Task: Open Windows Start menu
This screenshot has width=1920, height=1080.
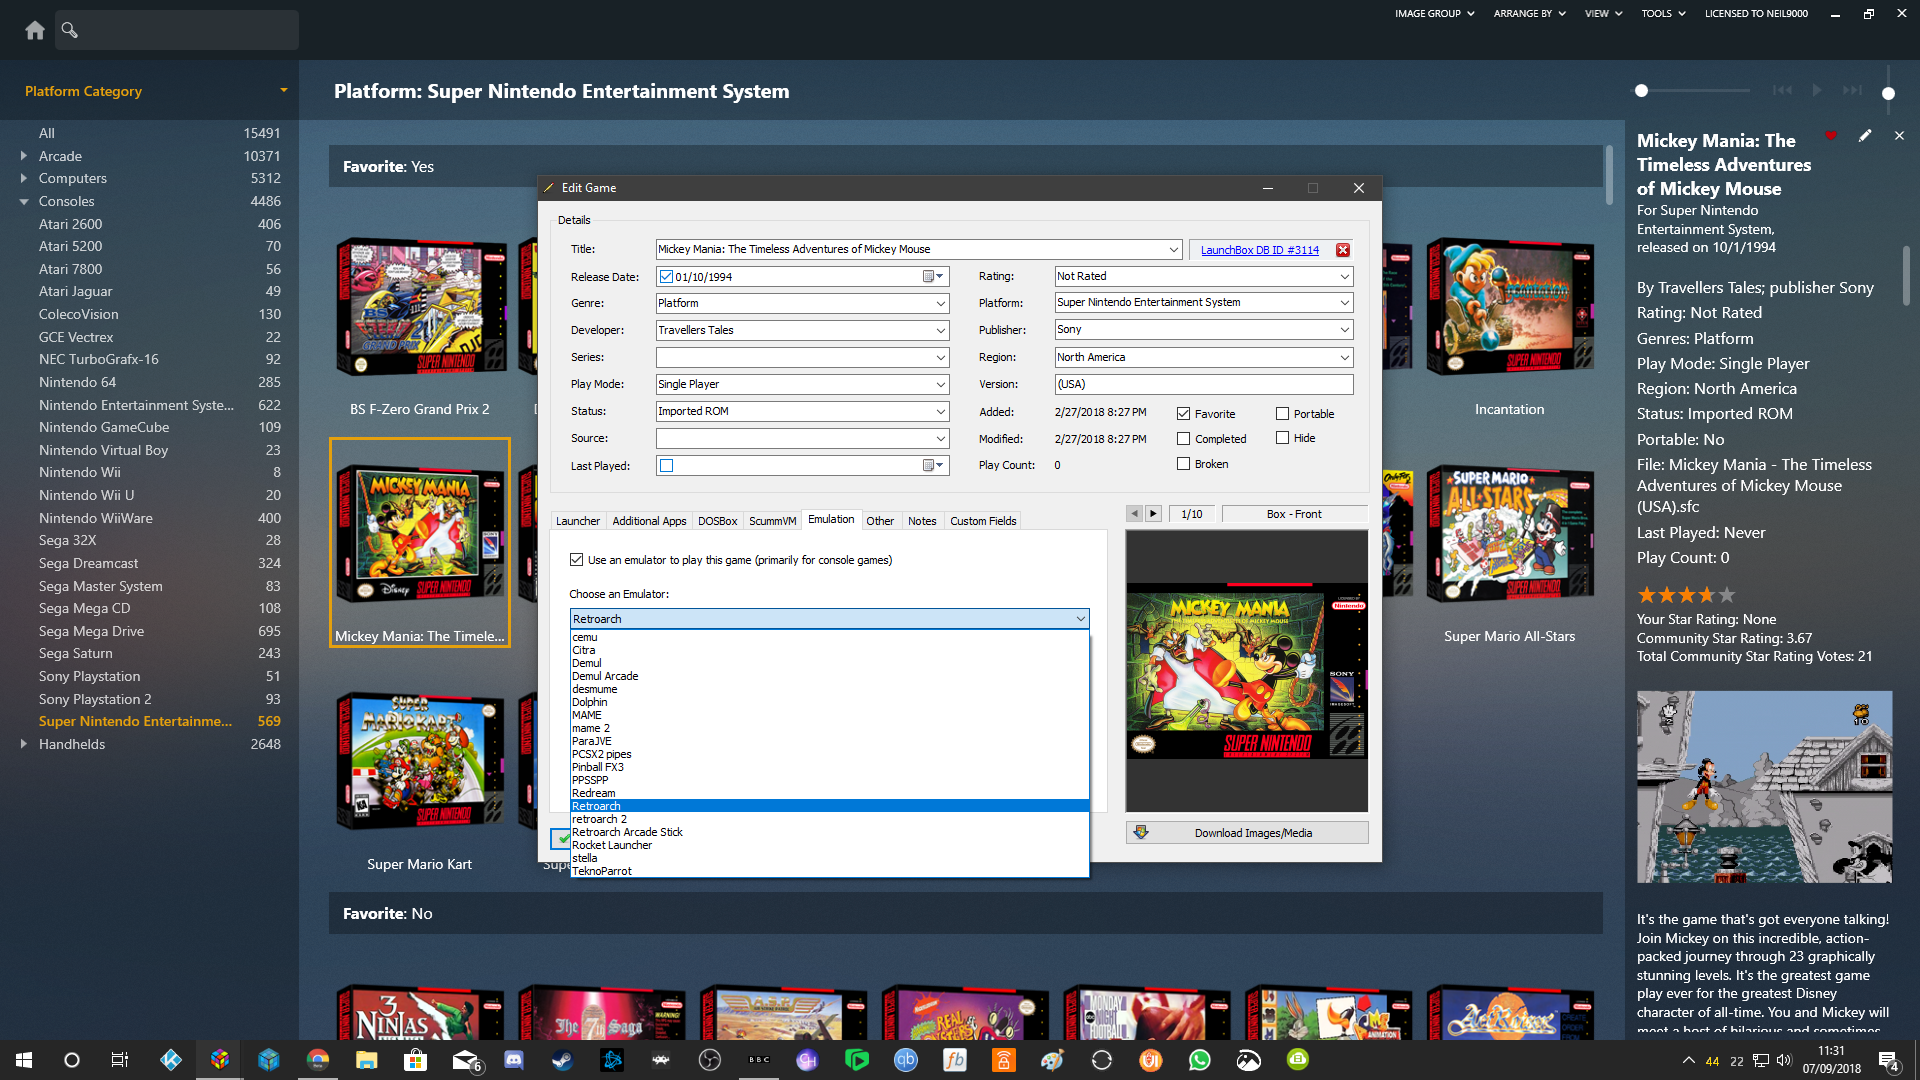Action: 24,1060
